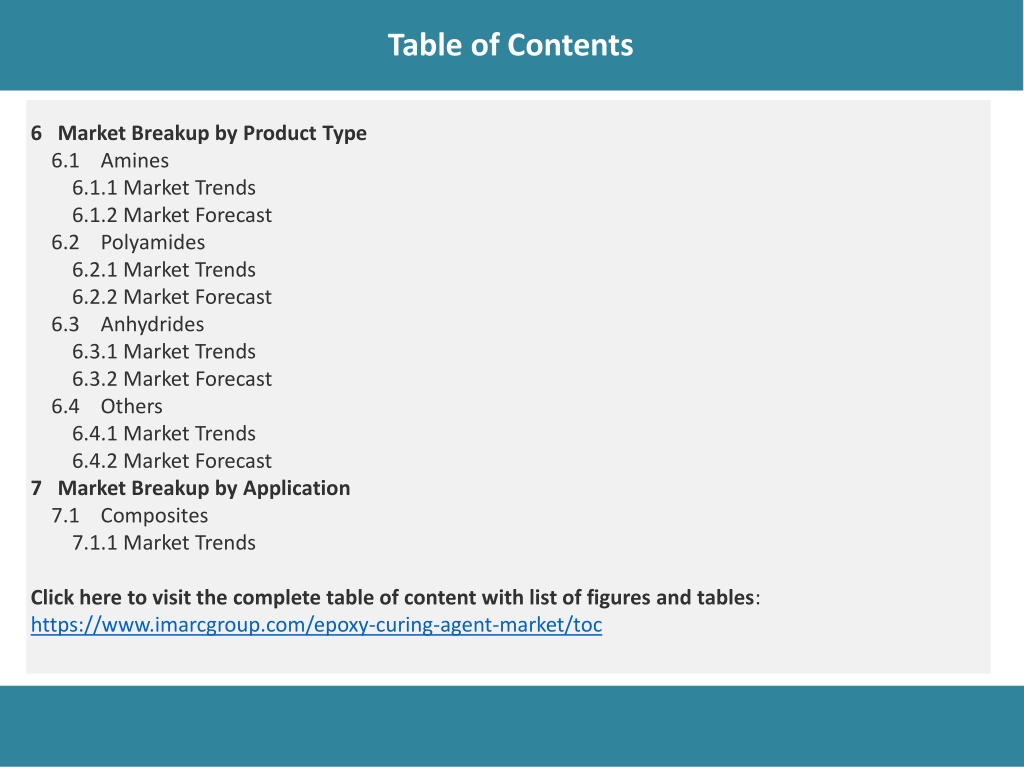Click the teal footer band

pyautogui.click(x=512, y=726)
